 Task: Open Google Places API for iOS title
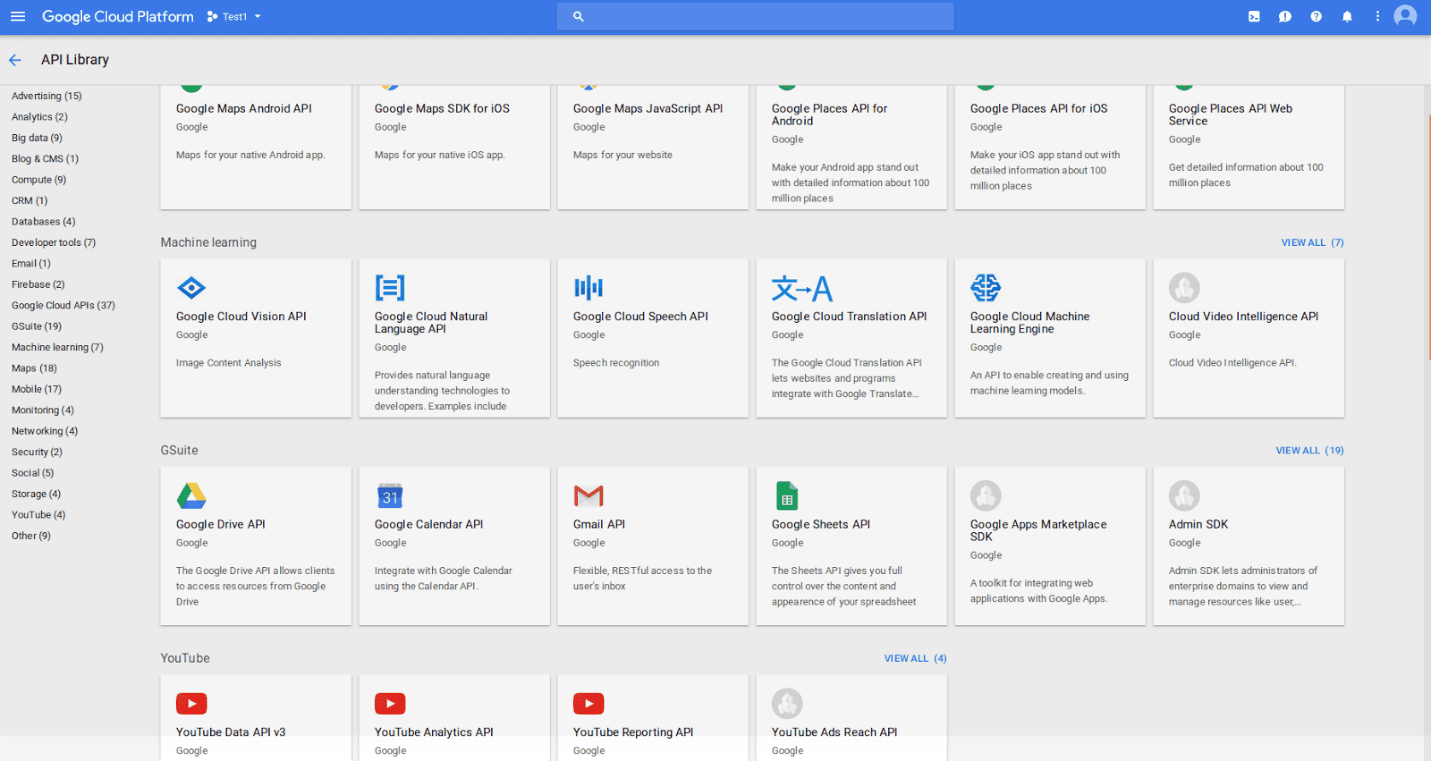tap(1039, 109)
